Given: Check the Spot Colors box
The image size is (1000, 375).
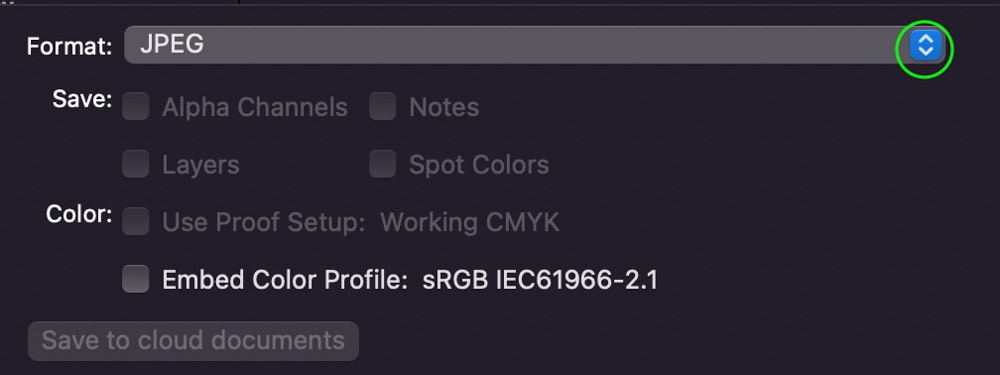Looking at the screenshot, I should (x=383, y=164).
